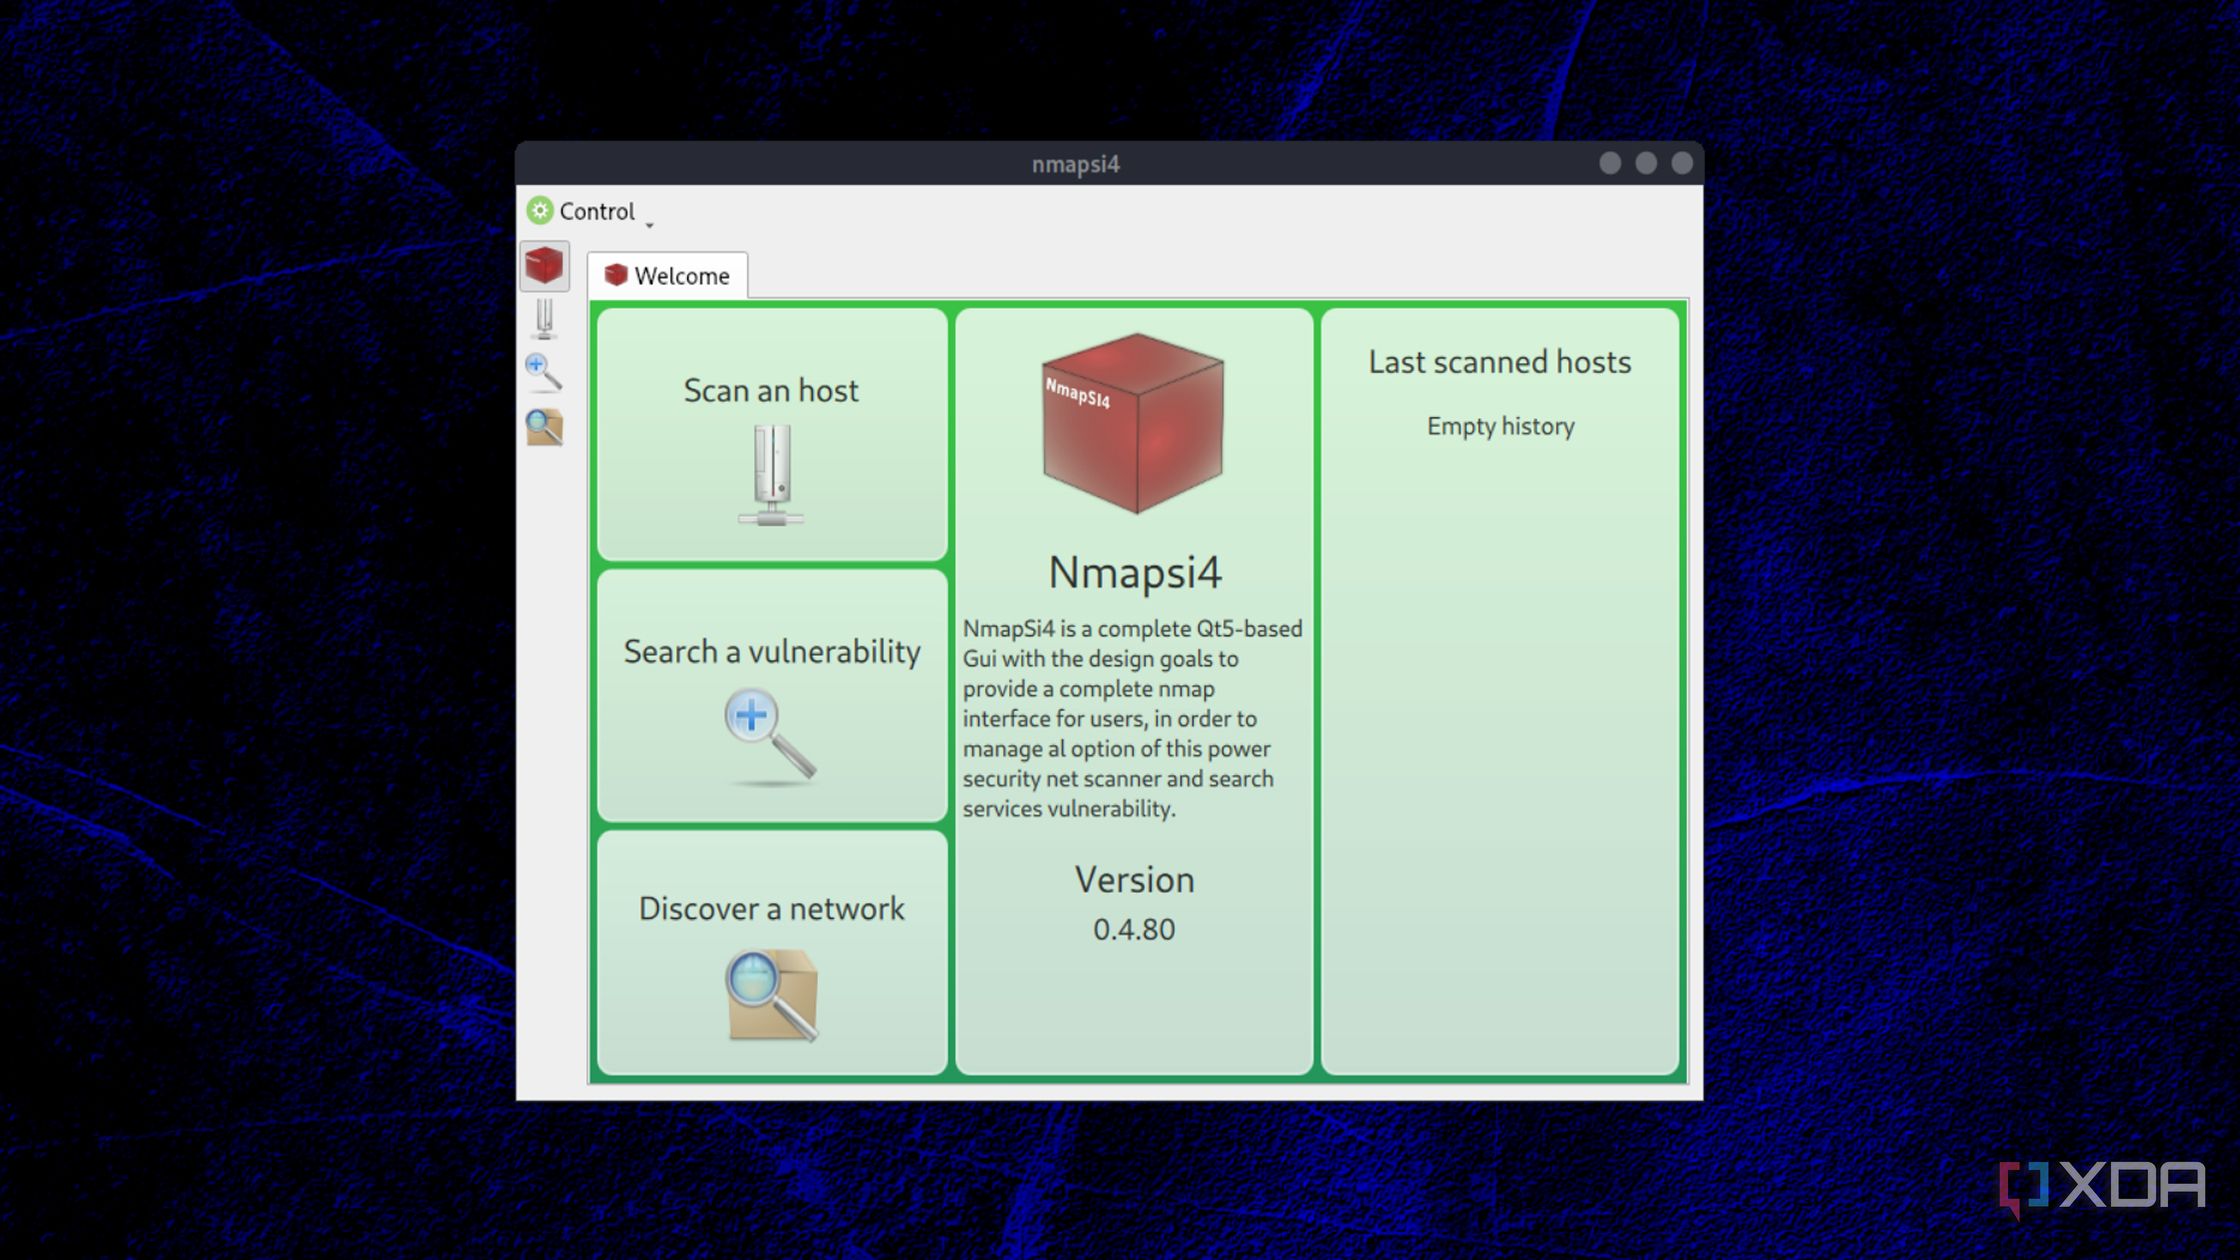Click the Discover a network tile

[772, 953]
